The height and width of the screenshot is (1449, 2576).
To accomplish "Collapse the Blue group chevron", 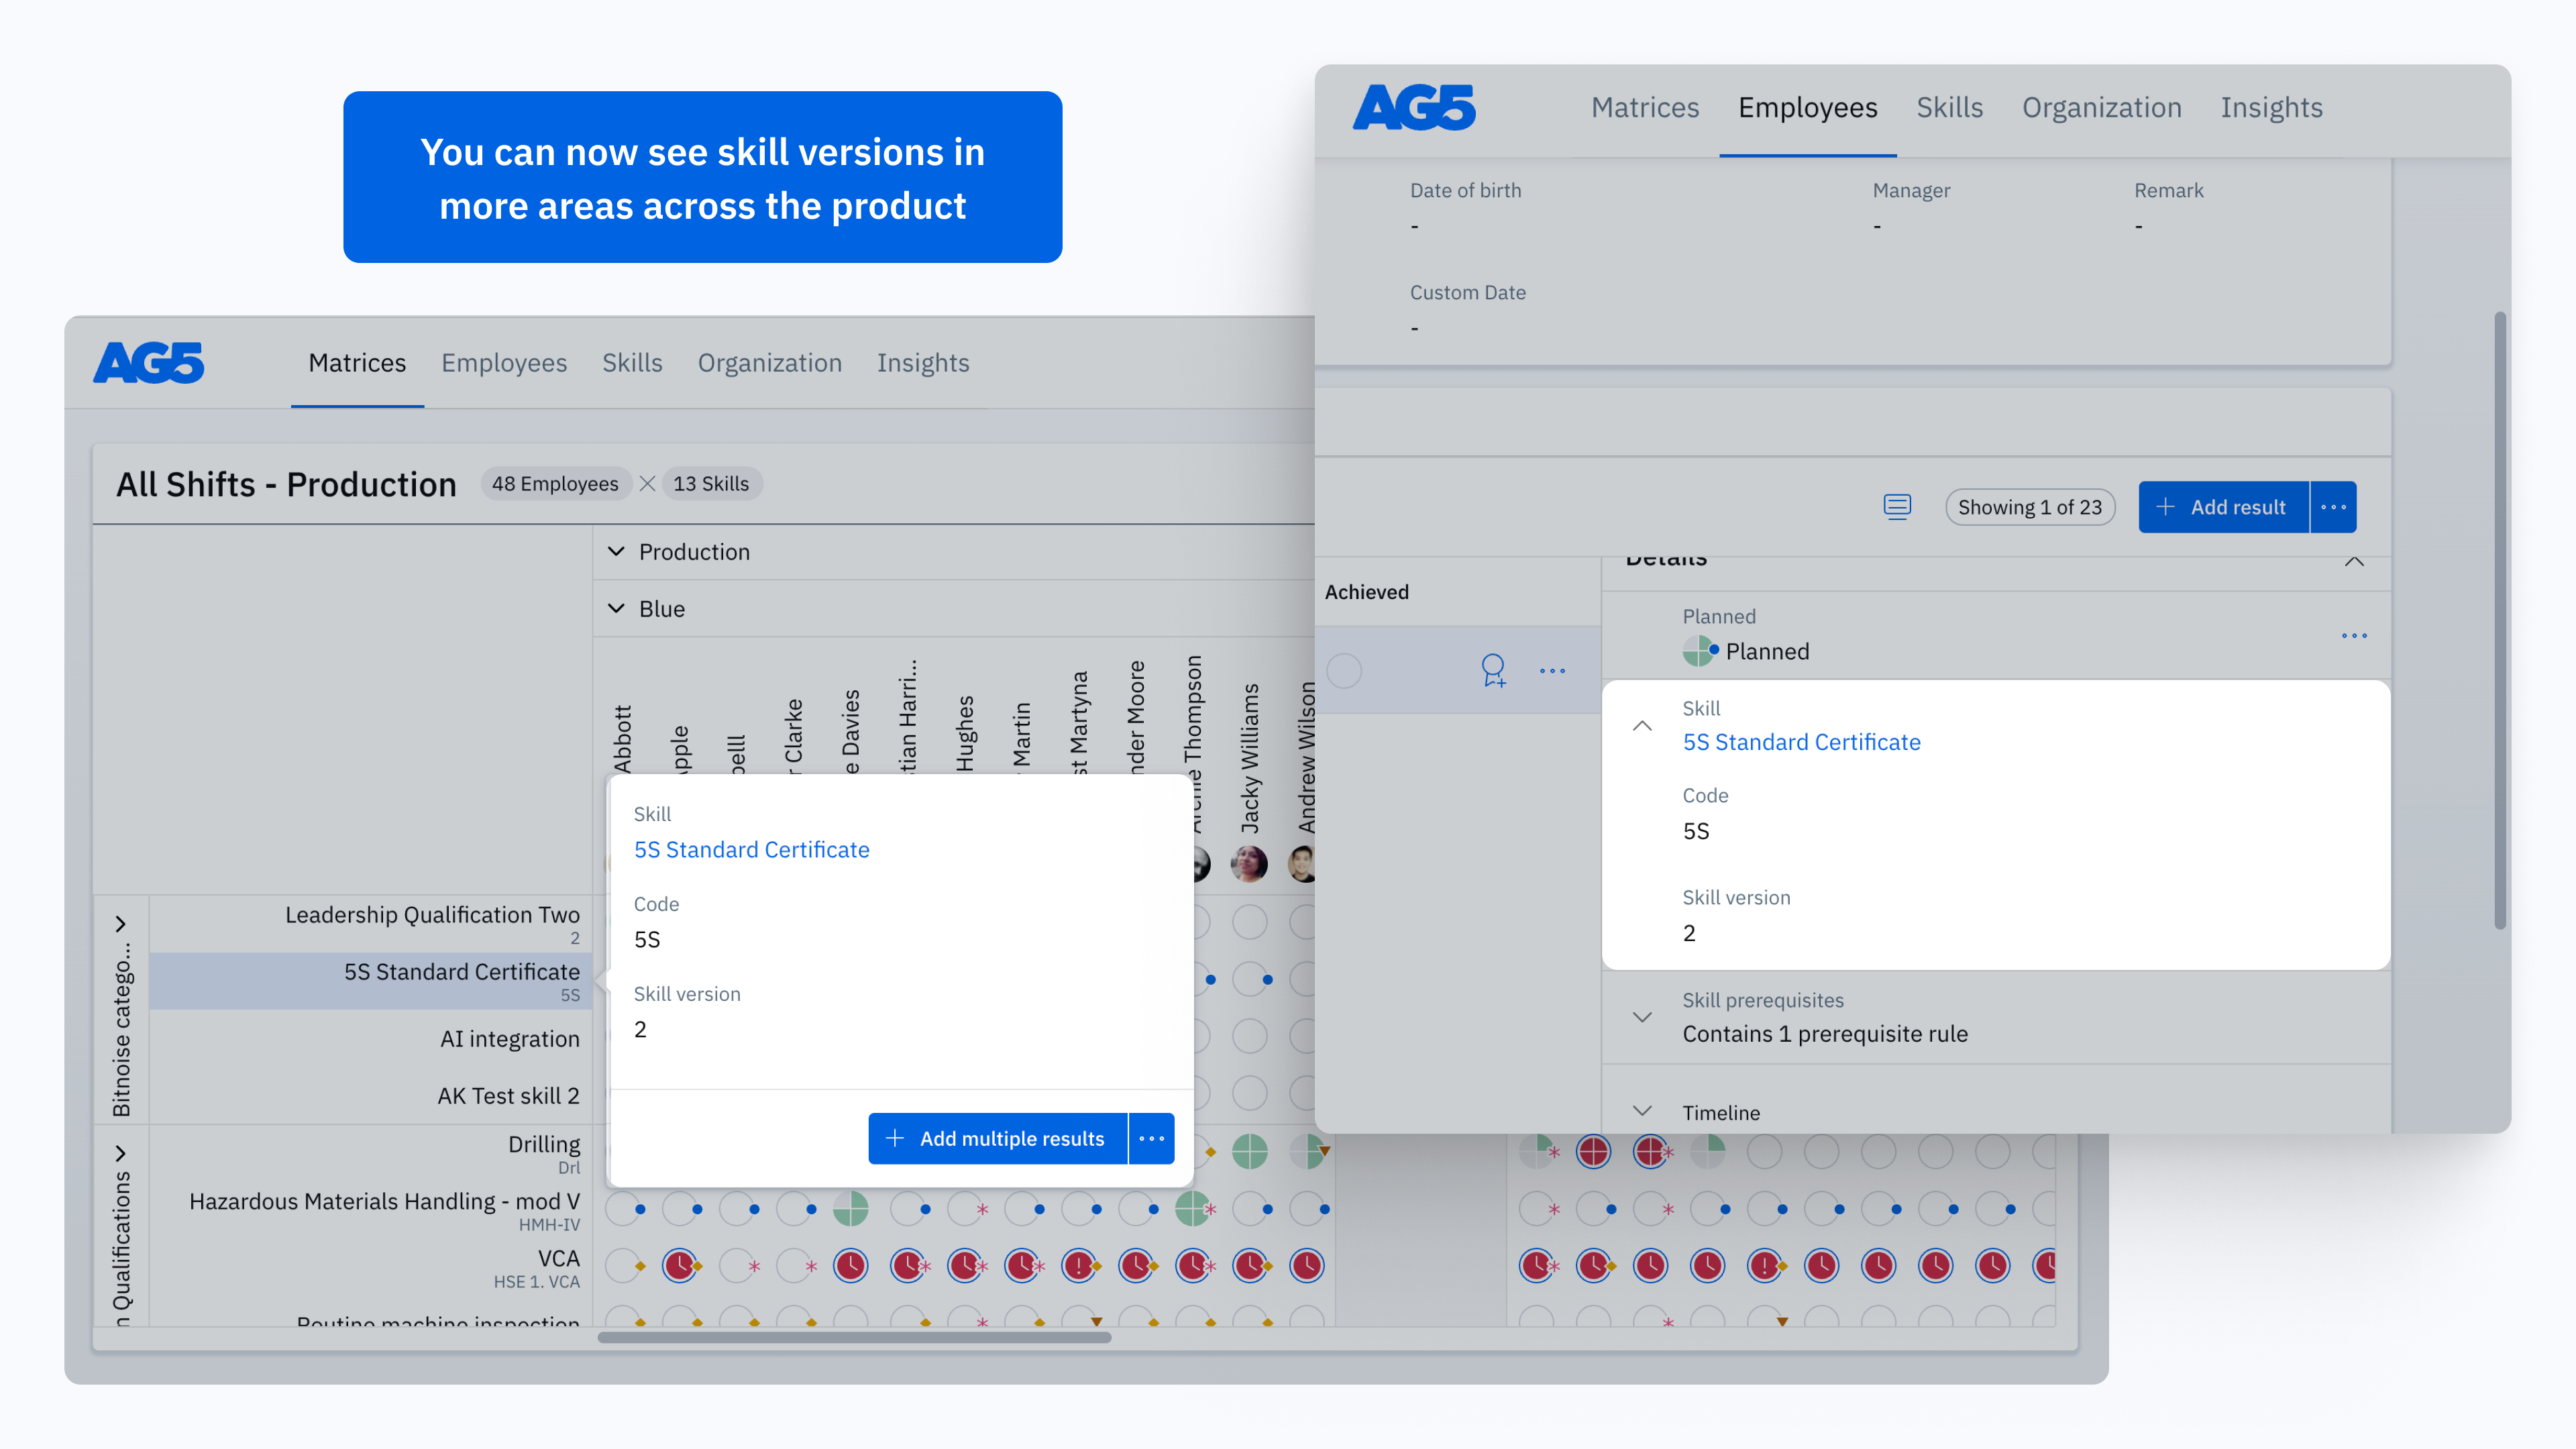I will (x=617, y=609).
